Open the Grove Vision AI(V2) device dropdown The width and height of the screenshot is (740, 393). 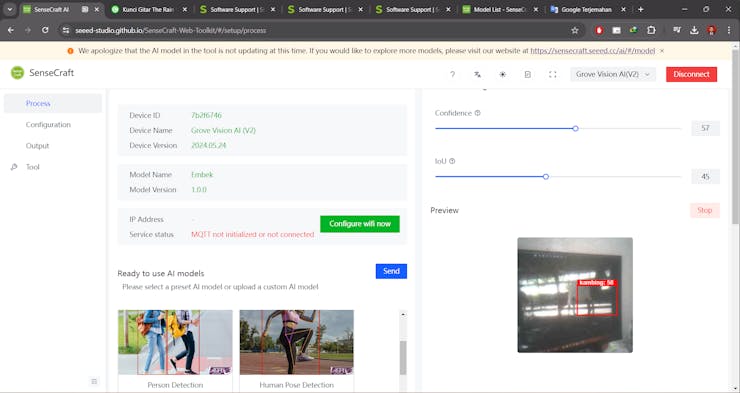[x=613, y=74]
